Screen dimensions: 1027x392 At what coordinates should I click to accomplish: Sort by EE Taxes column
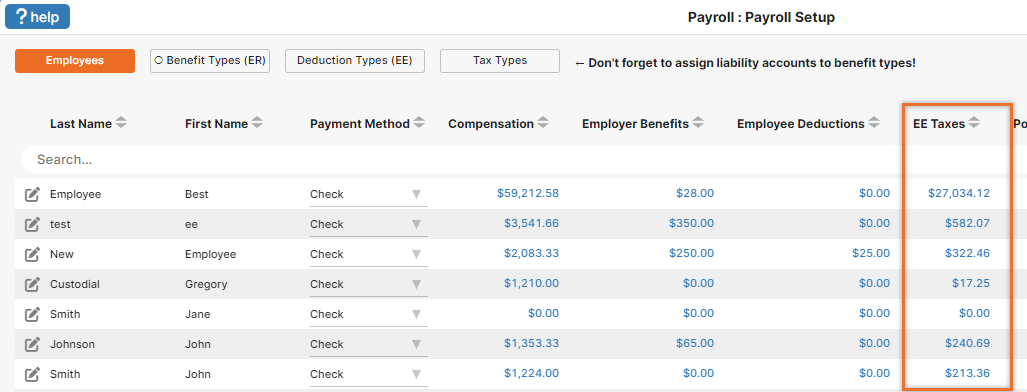click(974, 123)
